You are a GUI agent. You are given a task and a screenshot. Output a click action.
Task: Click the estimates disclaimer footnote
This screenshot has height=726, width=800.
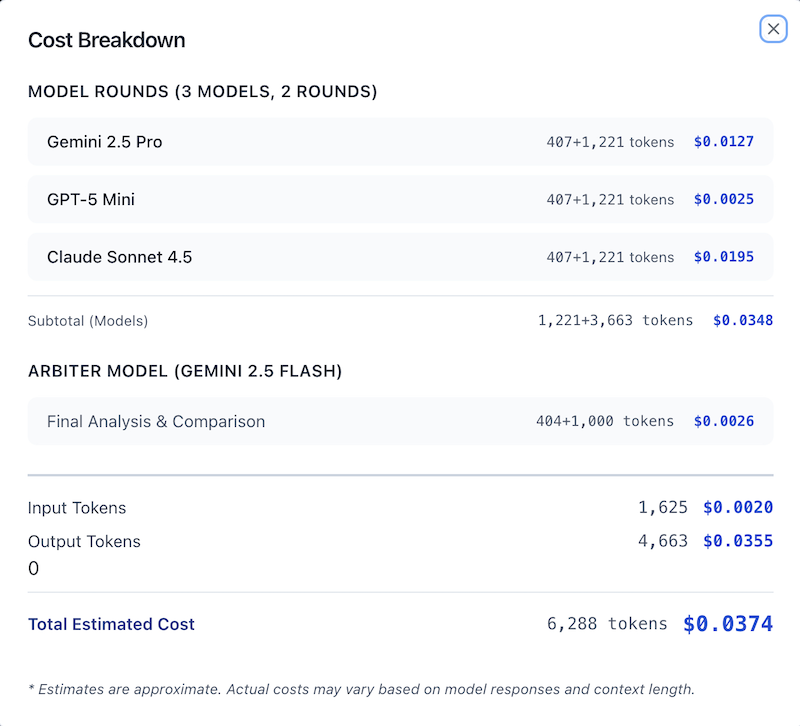pyautogui.click(x=361, y=689)
